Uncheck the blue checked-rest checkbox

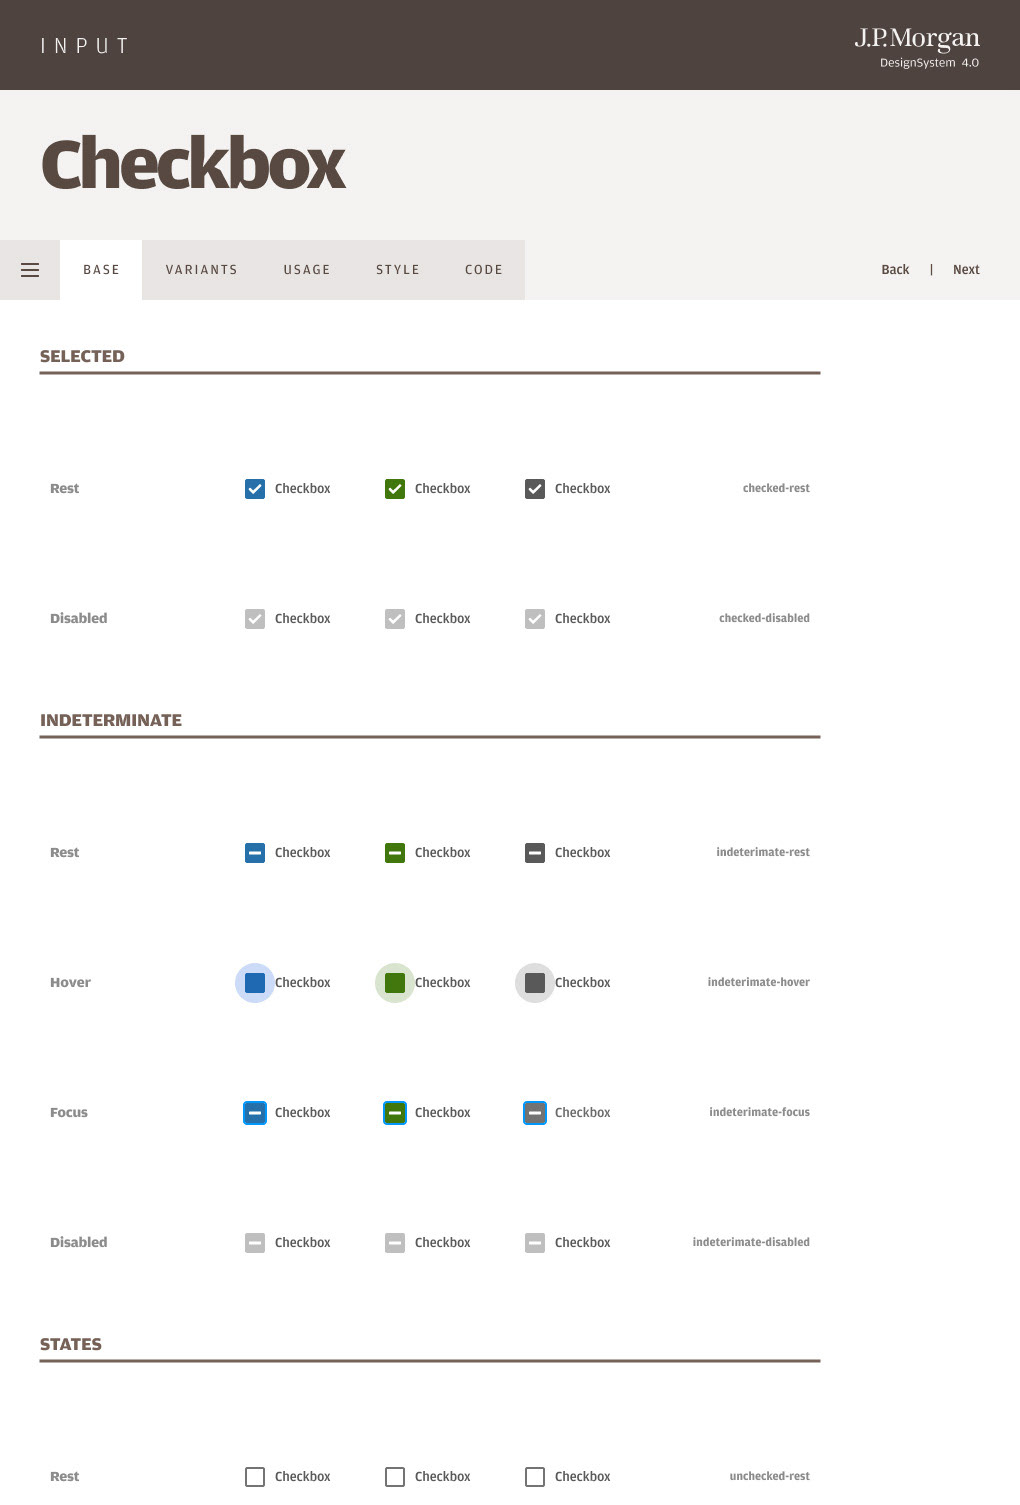point(255,489)
